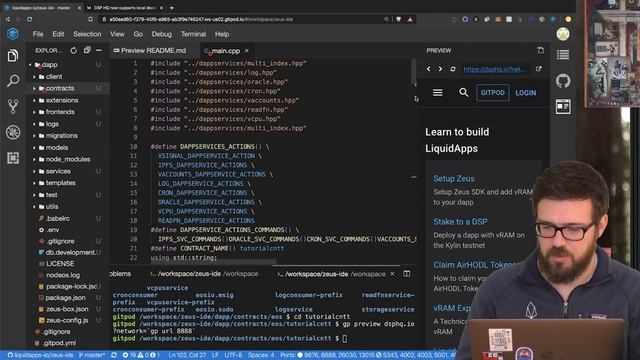
Task: Open the Source Control git view
Action: 13,107
